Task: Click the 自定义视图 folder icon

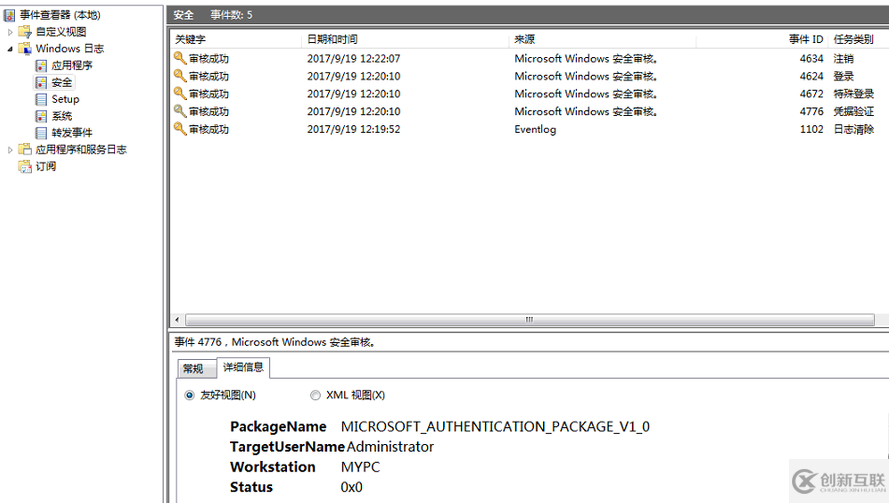Action: point(24,32)
